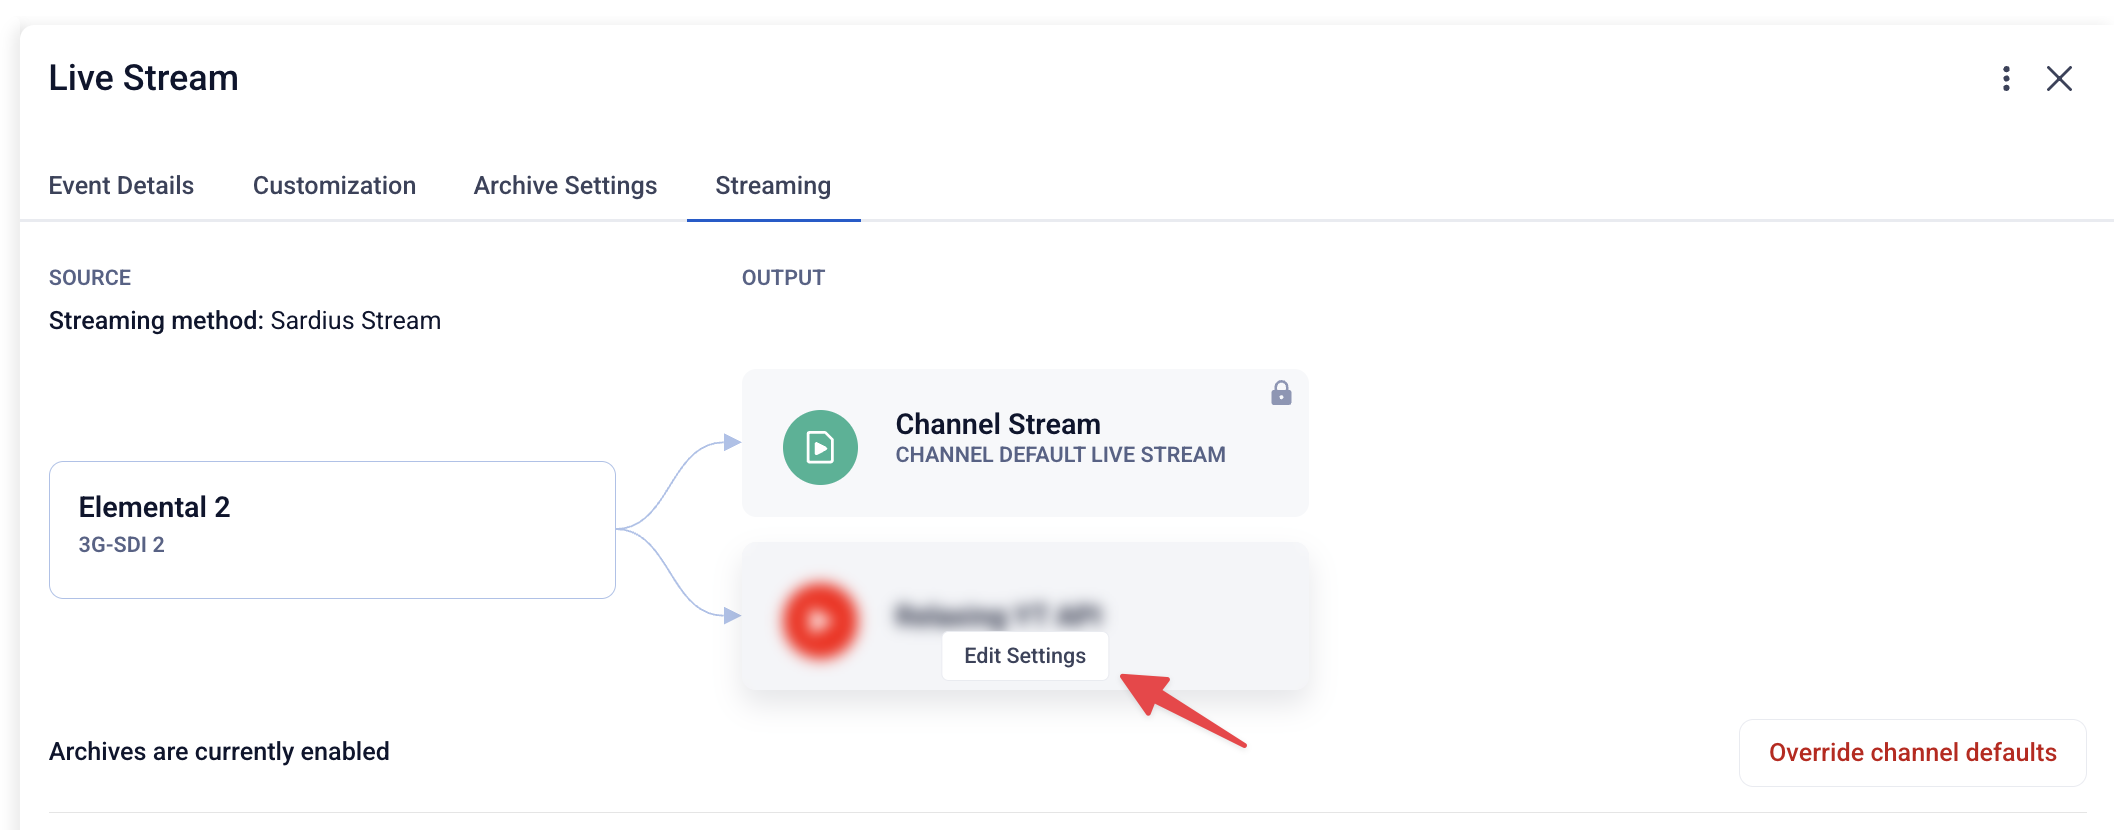The width and height of the screenshot is (2114, 830).
Task: Click the arrowhead pointing to blurred output
Action: (x=732, y=615)
